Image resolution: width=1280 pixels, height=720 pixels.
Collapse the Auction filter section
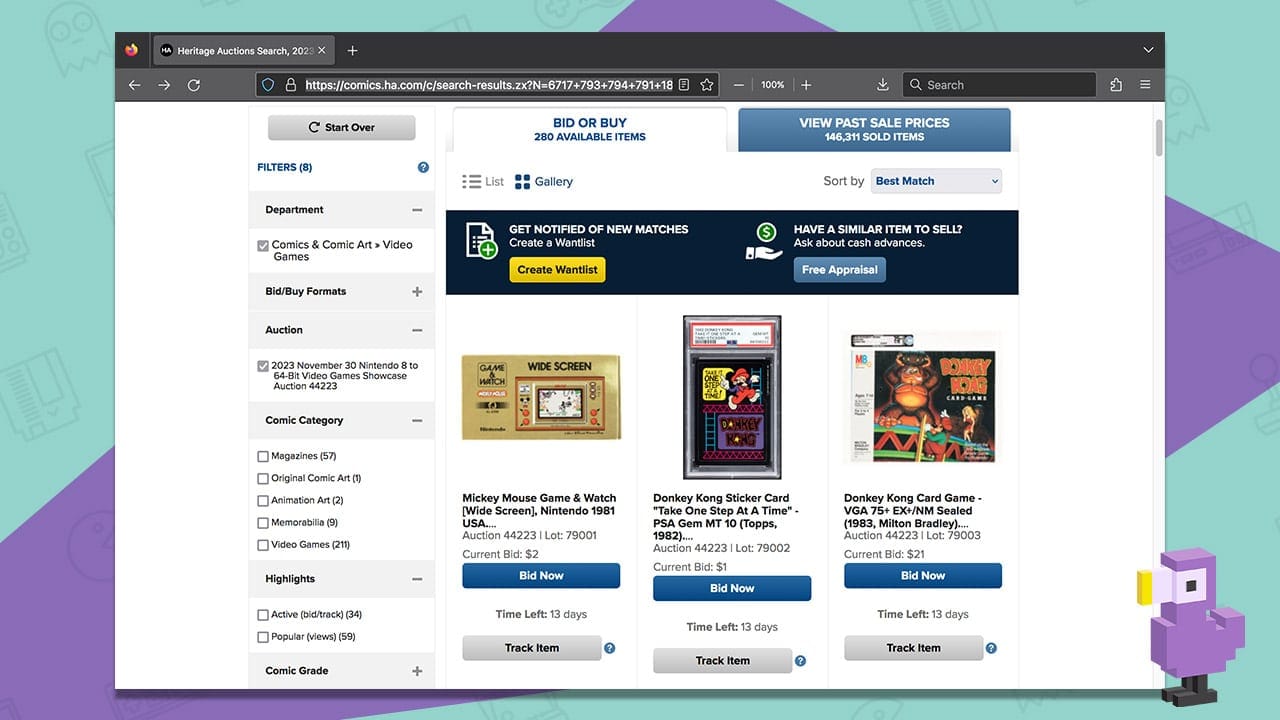point(417,330)
